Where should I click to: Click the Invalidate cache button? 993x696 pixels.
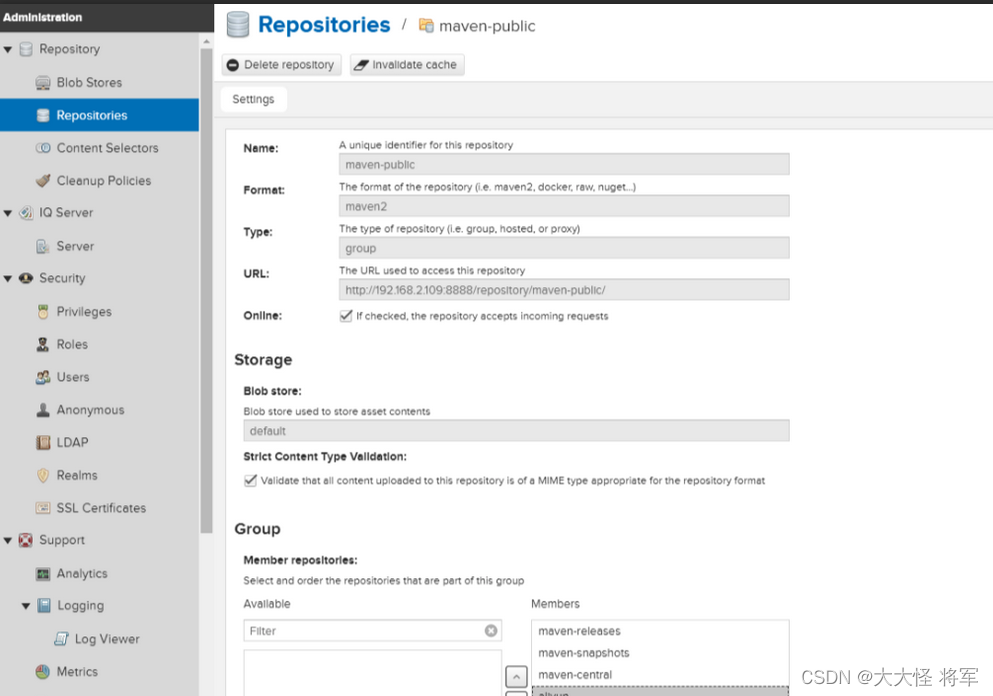coord(407,65)
